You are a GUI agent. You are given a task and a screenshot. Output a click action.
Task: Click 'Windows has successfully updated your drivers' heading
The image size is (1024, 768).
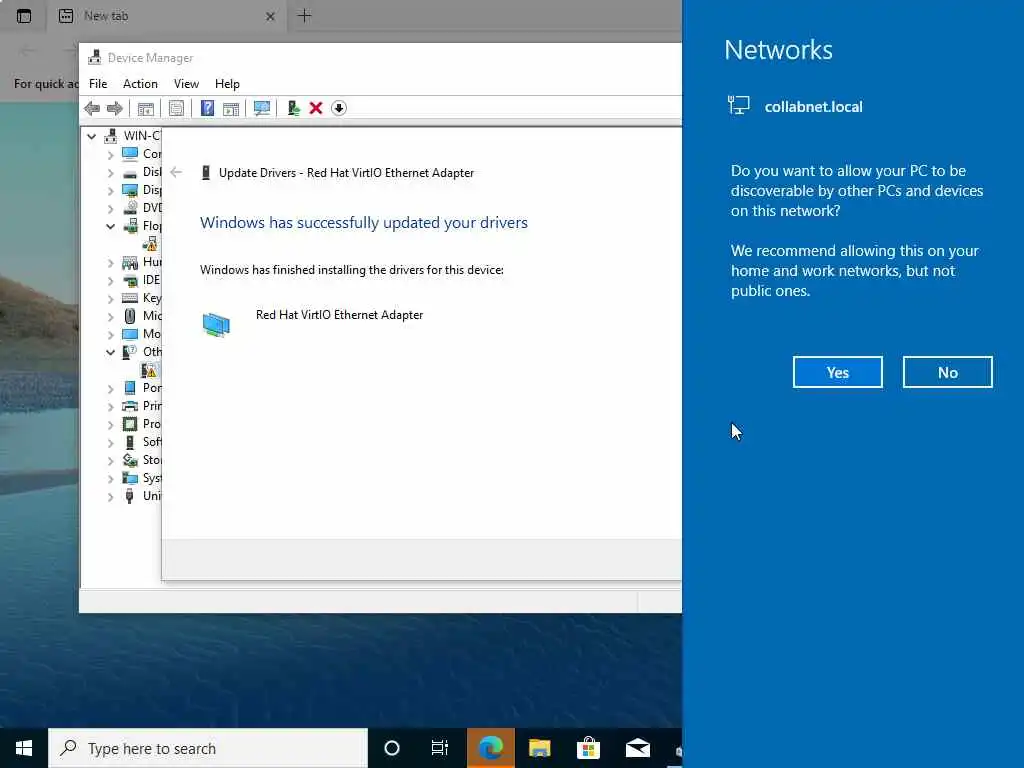point(364,223)
